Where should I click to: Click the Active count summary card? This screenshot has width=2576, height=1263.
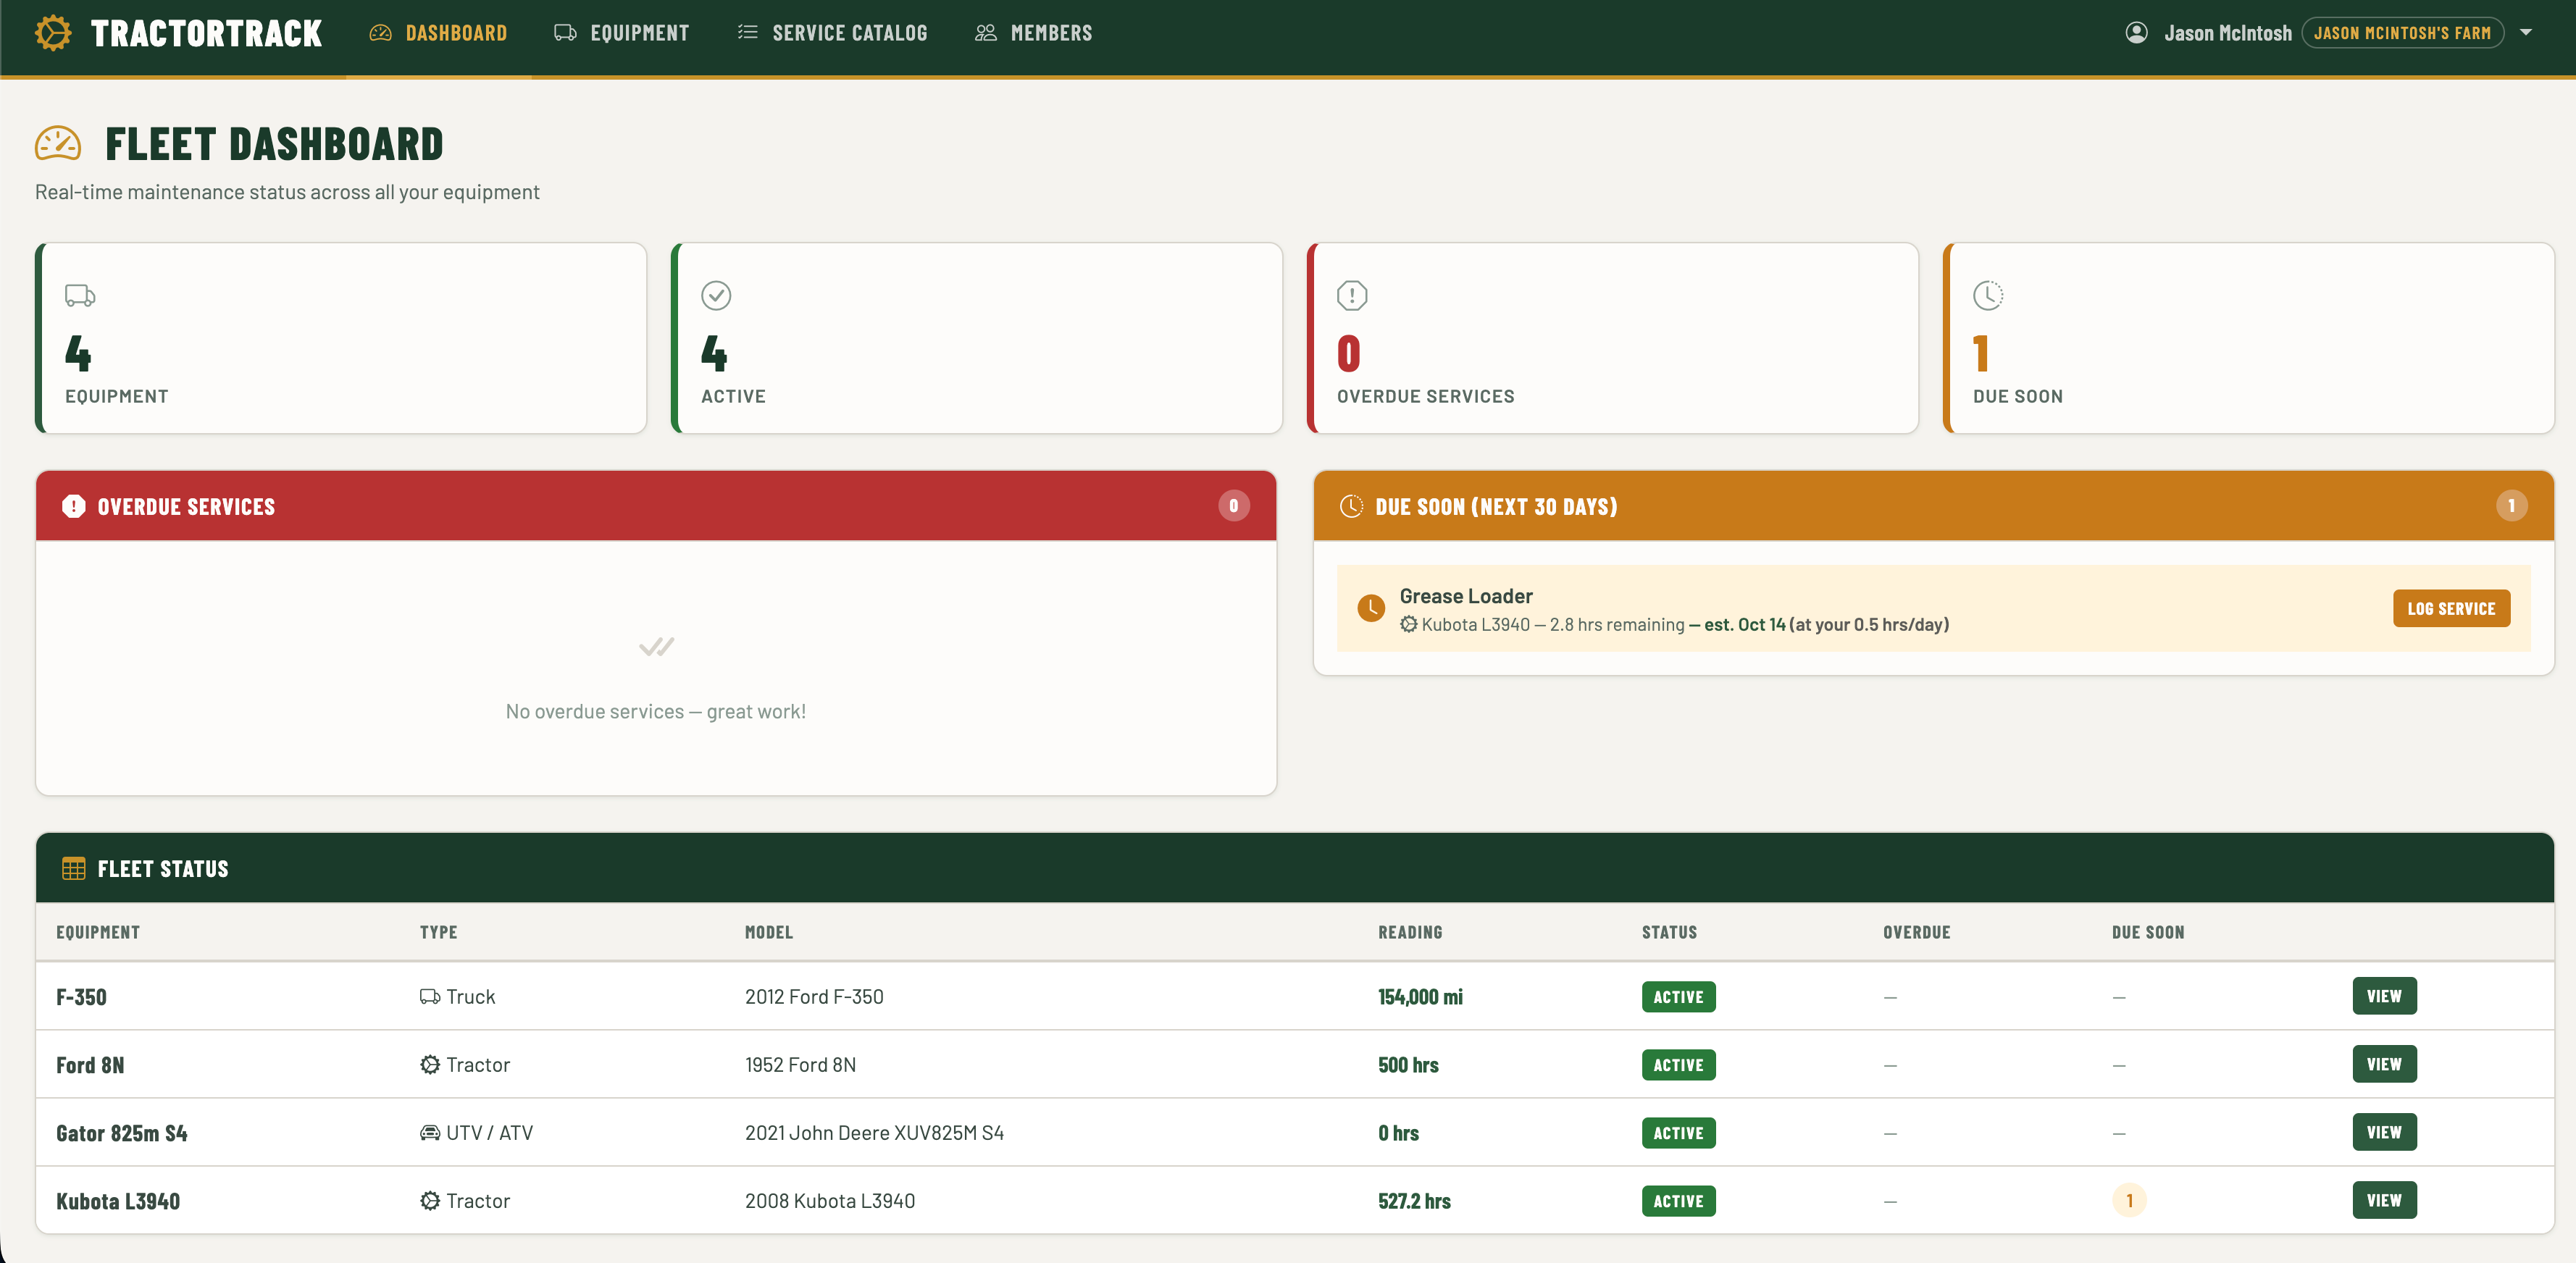(977, 338)
